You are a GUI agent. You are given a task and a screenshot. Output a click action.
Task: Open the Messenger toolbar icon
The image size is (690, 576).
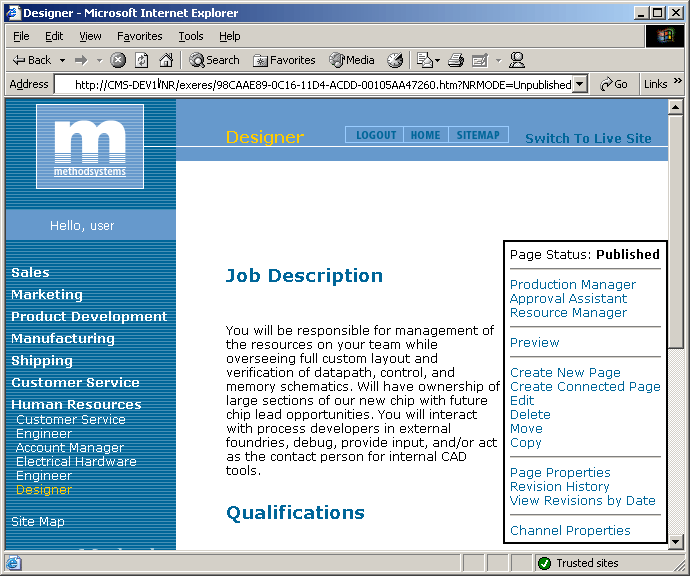pos(517,60)
